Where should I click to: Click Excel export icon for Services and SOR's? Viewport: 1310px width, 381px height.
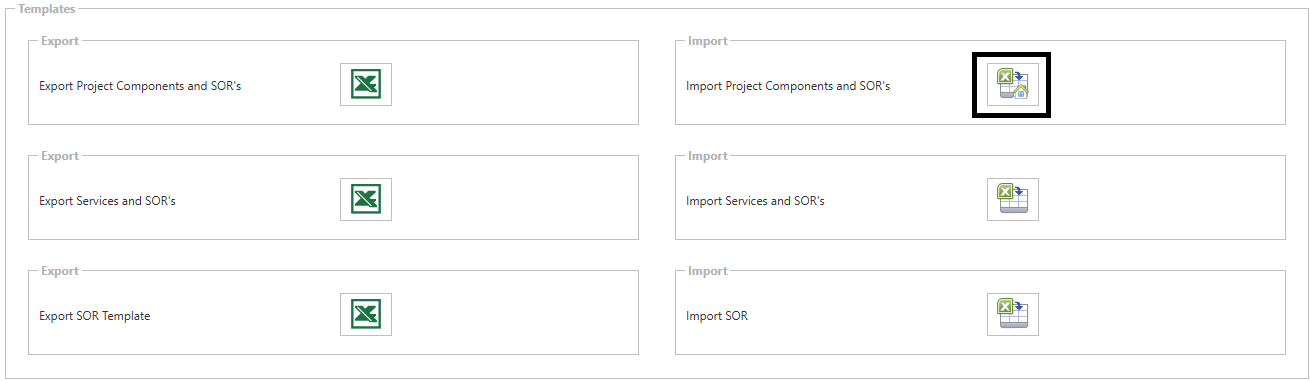(366, 199)
